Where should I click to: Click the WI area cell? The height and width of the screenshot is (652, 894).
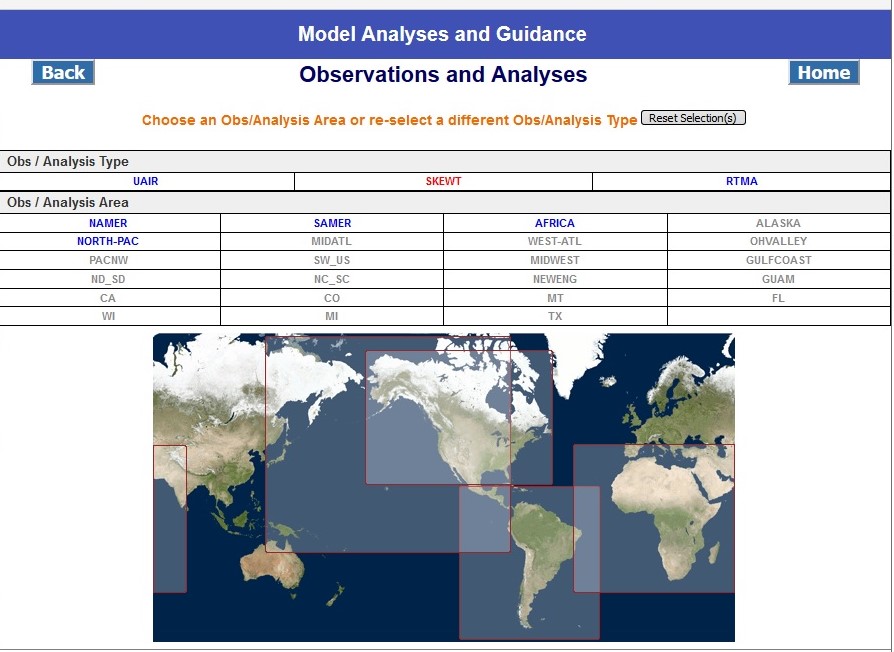pyautogui.click(x=108, y=316)
